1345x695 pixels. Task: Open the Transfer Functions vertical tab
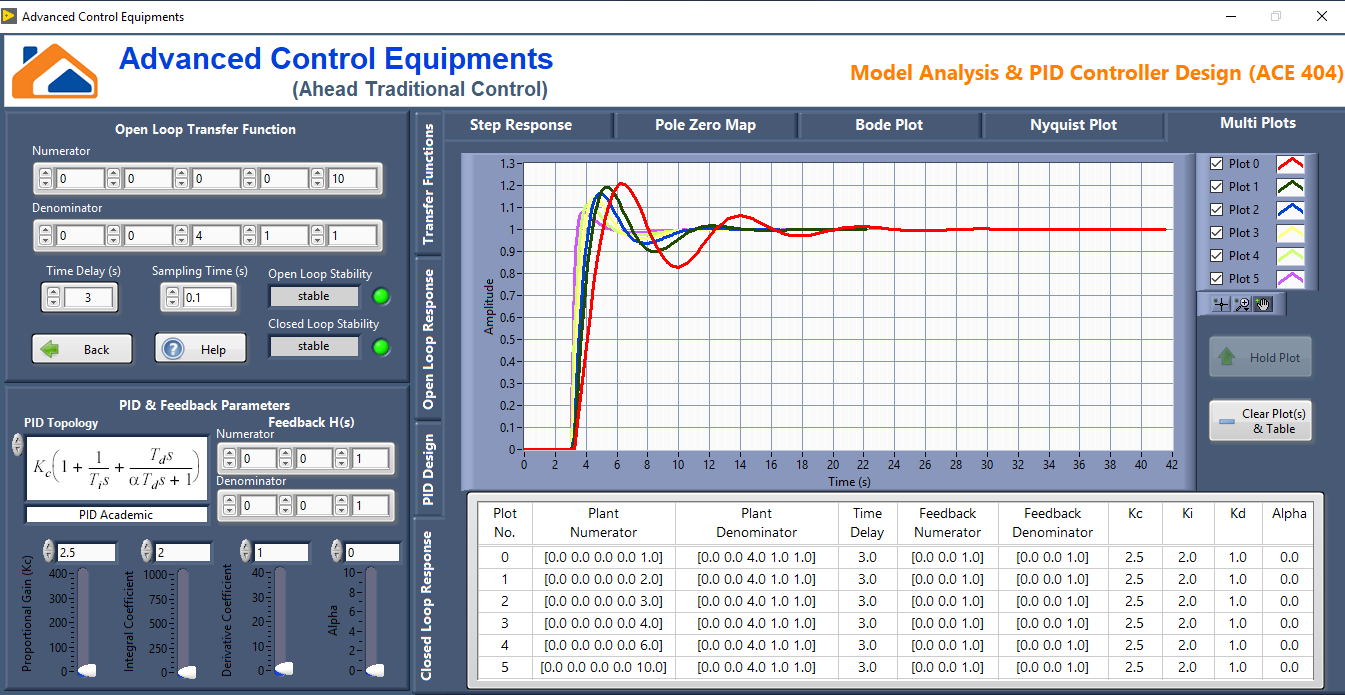[x=428, y=184]
